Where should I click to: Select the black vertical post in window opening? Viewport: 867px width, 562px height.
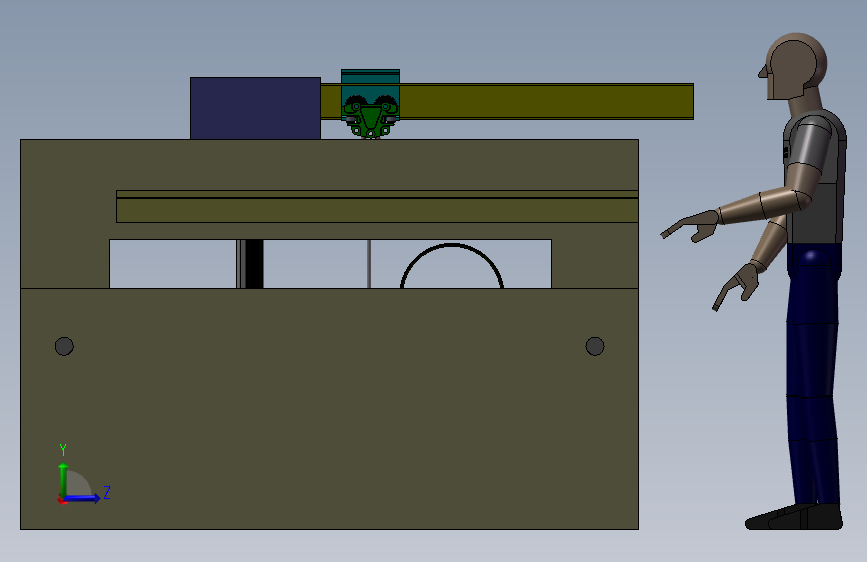coord(253,264)
